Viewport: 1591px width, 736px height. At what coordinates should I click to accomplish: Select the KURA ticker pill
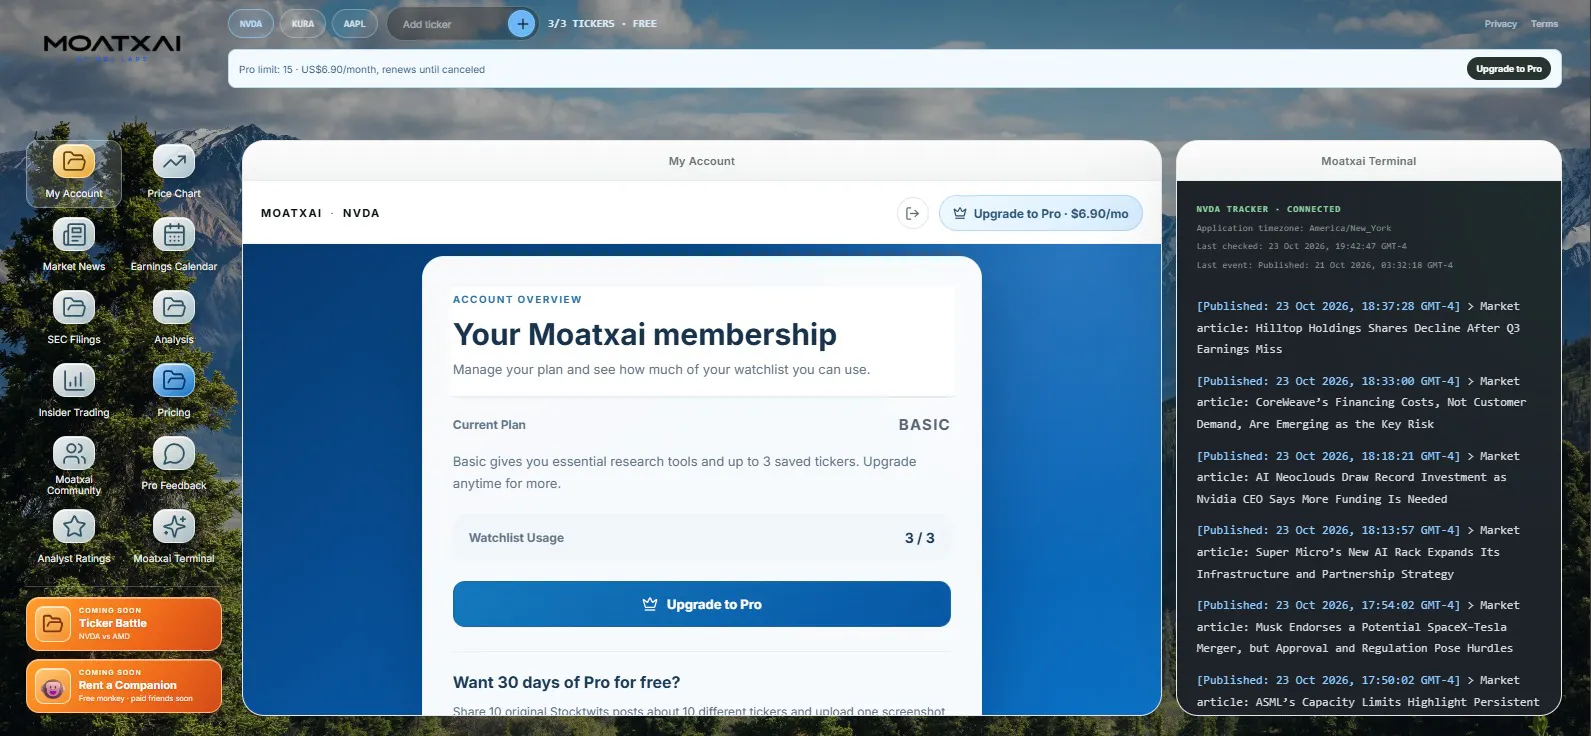[303, 23]
